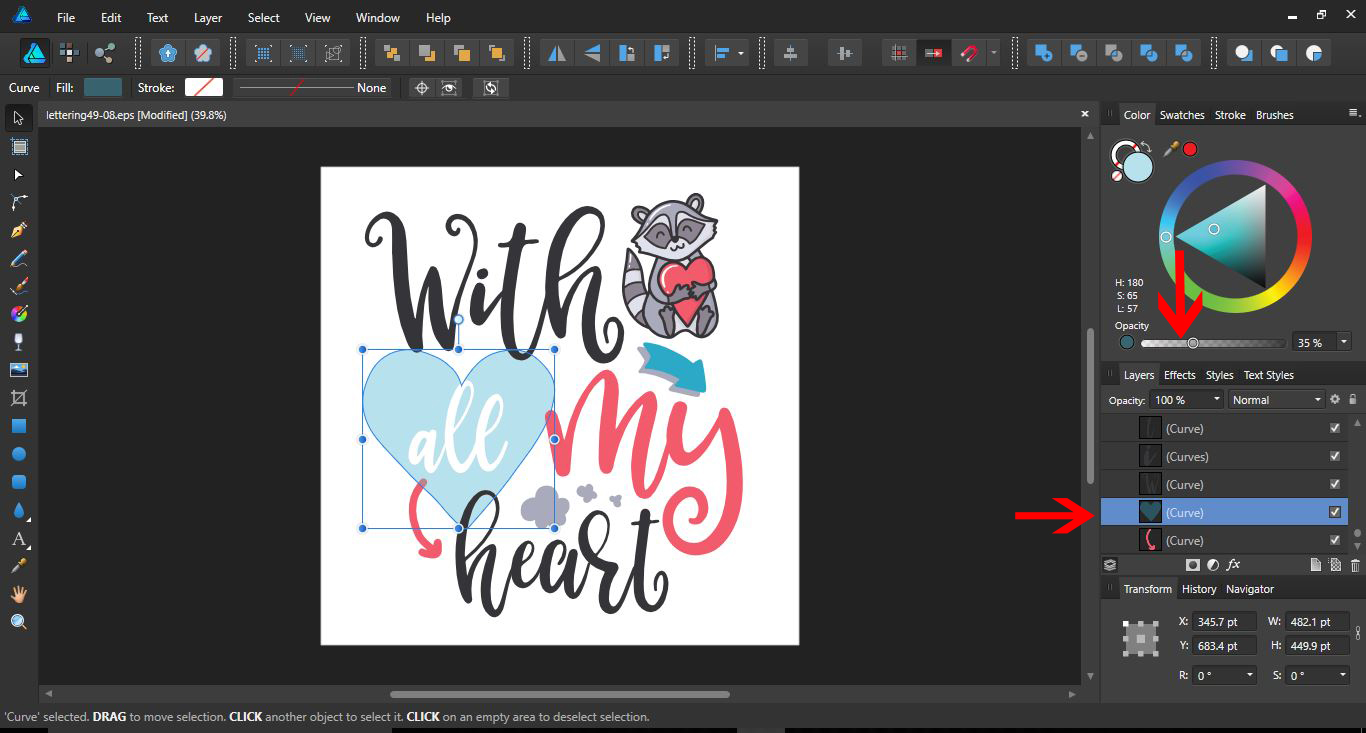The image size is (1366, 733).
Task: Open the Layer menu
Action: coord(208,18)
